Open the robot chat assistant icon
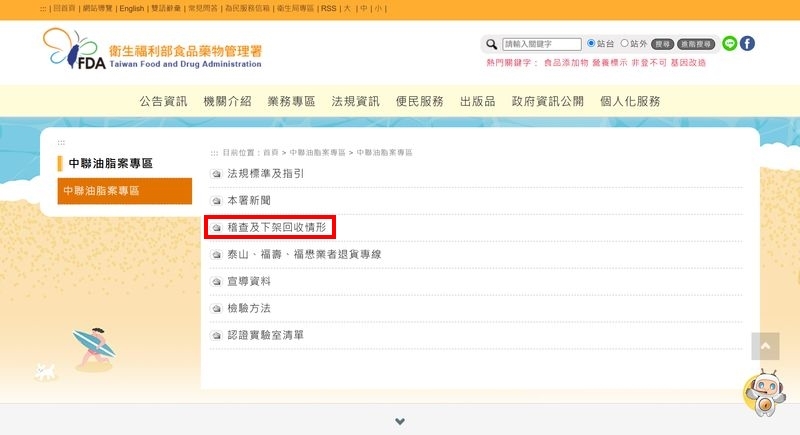This screenshot has width=800, height=435. pyautogui.click(x=764, y=393)
